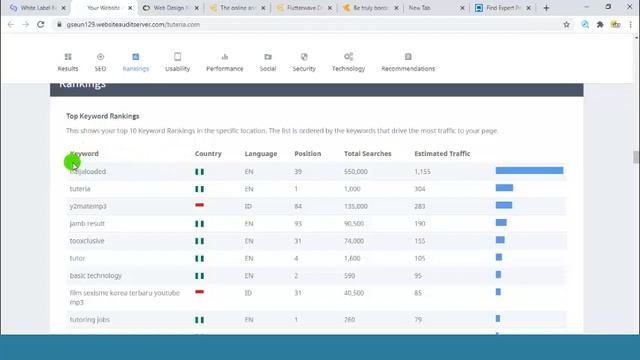Click the 1,155 estimated traffic value
Image resolution: width=640 pixels, height=360 pixels.
click(x=422, y=171)
